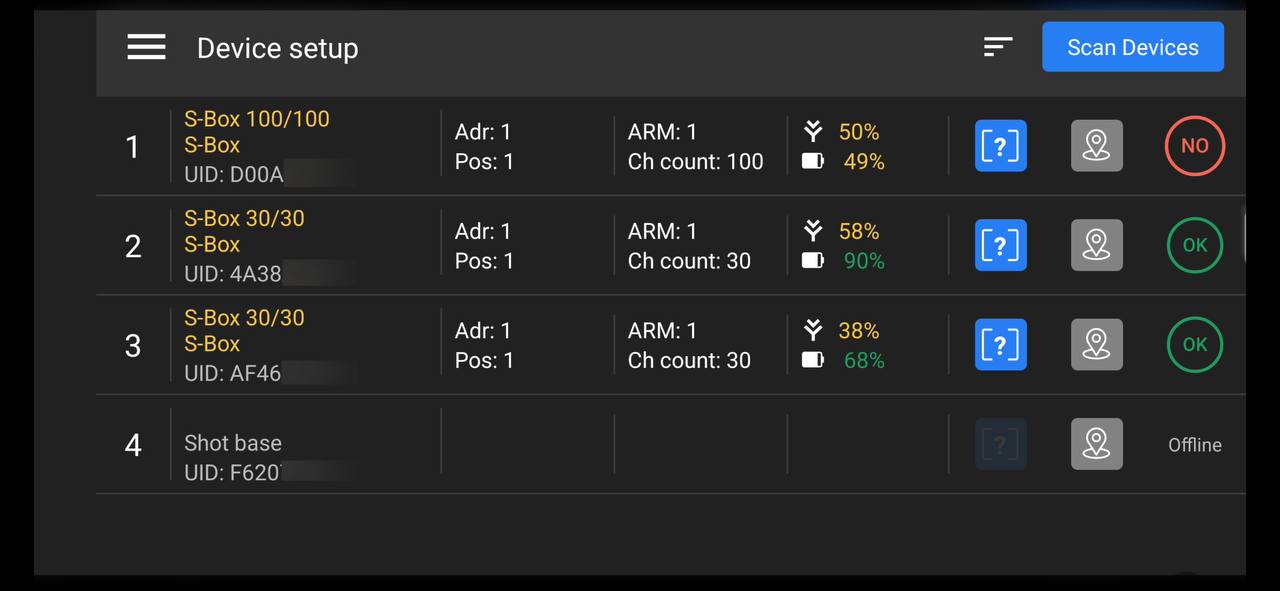
Task: Tap the Offline status of device 4
Action: tap(1194, 445)
